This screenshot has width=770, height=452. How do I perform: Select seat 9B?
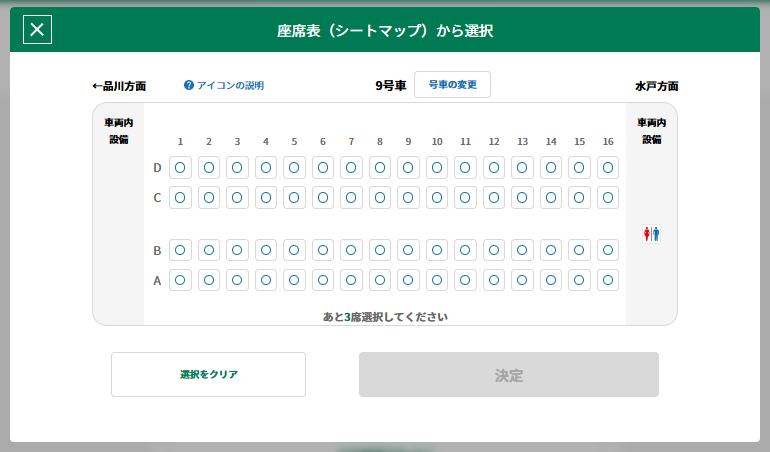pyautogui.click(x=408, y=250)
